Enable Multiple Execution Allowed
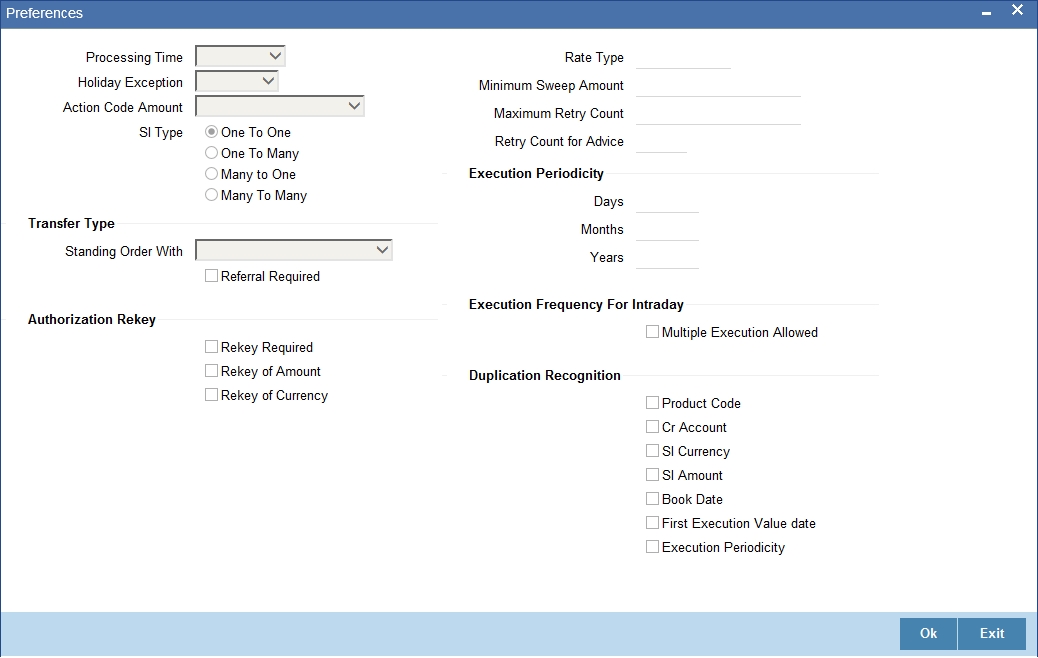 (652, 332)
